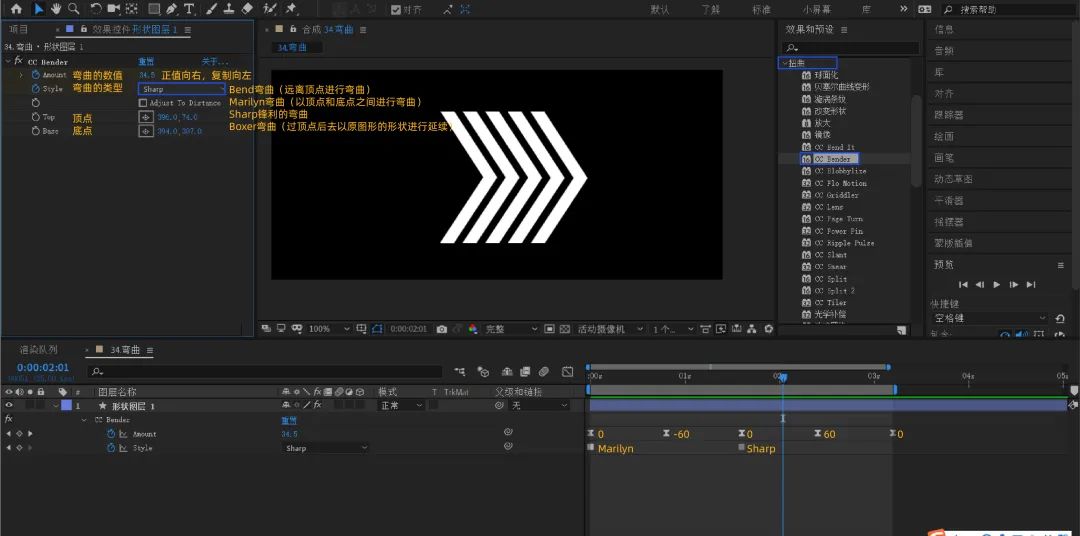Open the 空格键 shortcut dropdown in Preview
Screen dimensions: 1080x536
coord(989,318)
